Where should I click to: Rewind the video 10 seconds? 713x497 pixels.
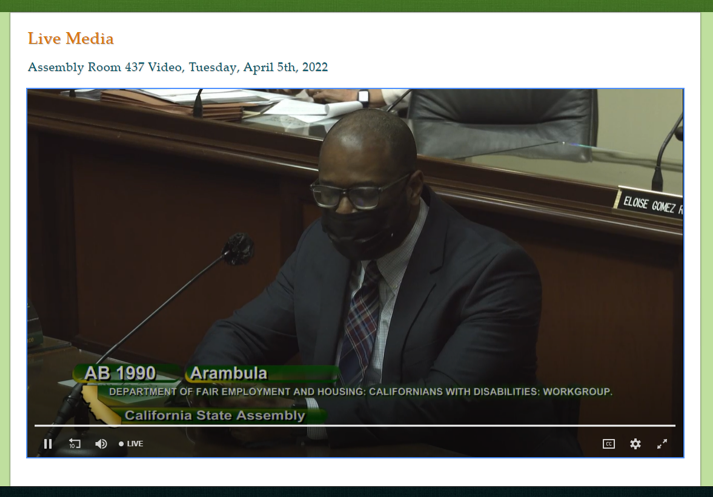75,444
